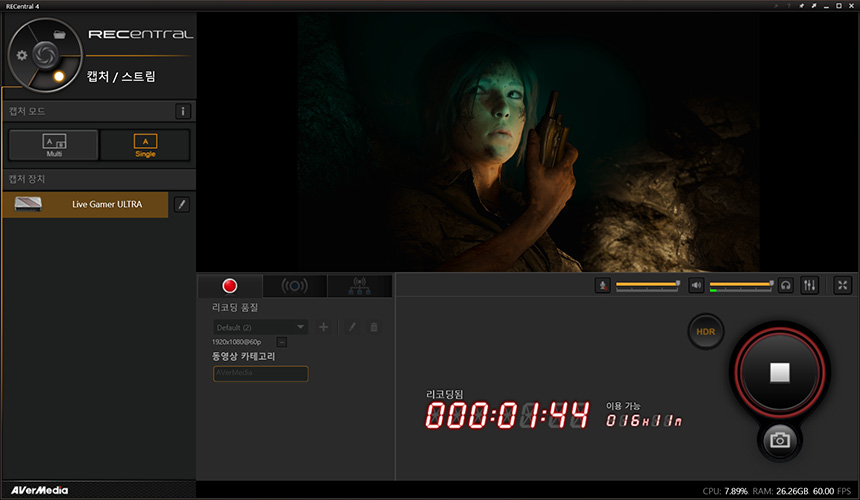Open the multi-stream network tab
Image resolution: width=860 pixels, height=500 pixels.
click(359, 286)
